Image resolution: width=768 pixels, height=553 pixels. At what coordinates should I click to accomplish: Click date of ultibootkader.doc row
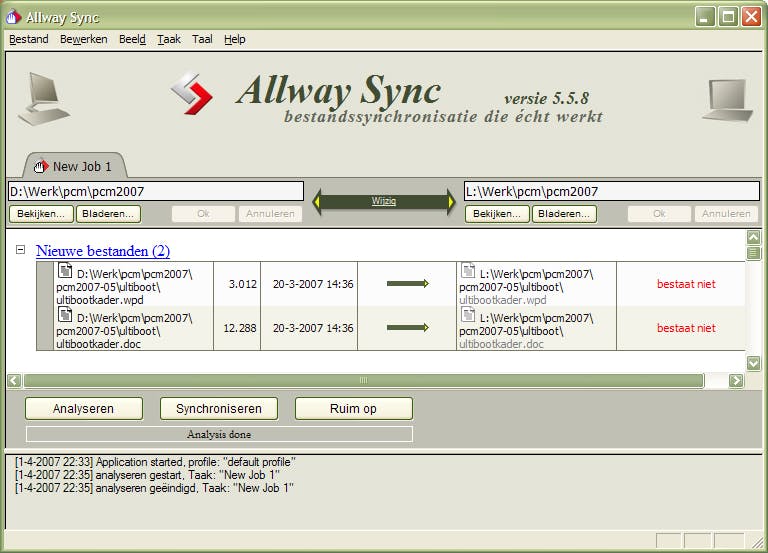coord(313,328)
